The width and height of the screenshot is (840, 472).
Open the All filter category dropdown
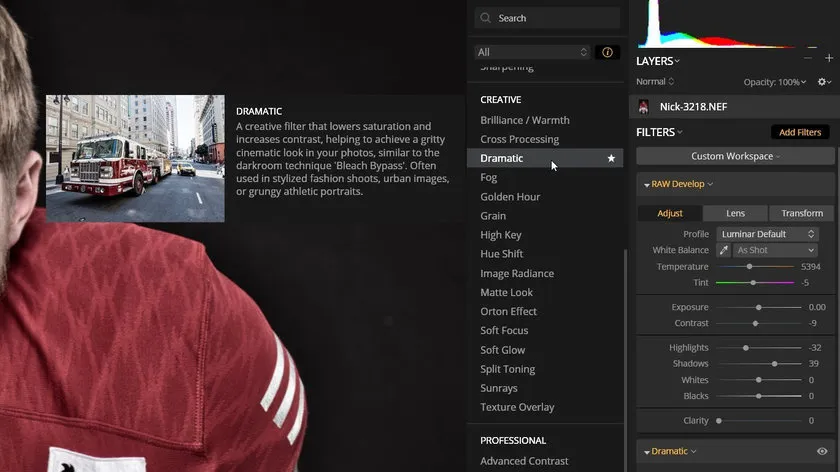[x=532, y=52]
